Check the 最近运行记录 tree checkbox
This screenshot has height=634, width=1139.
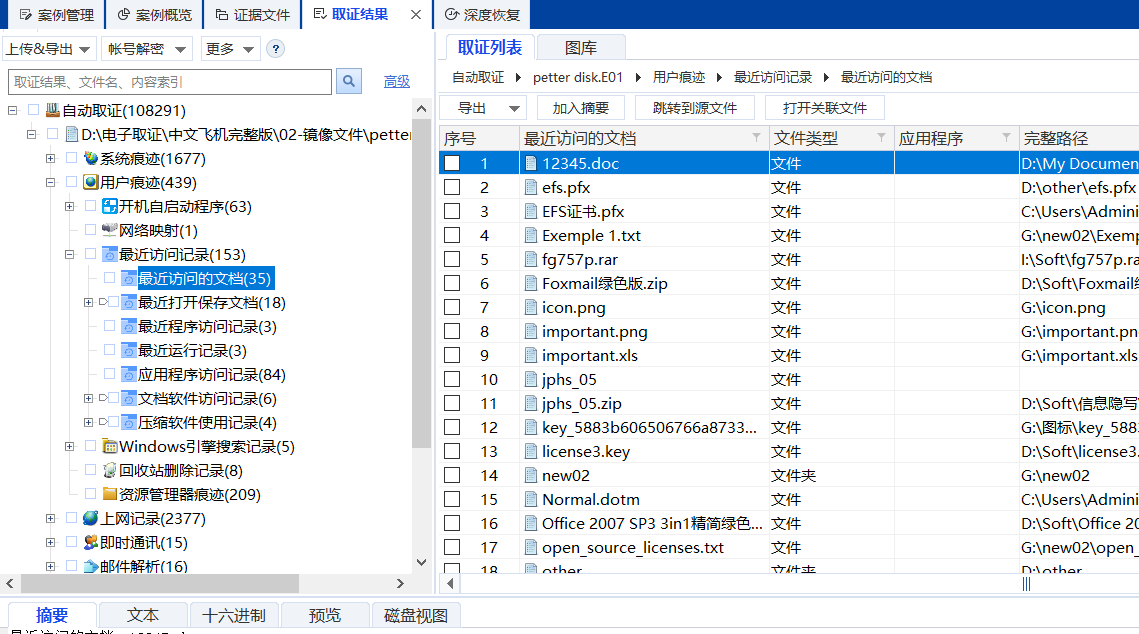(110, 350)
